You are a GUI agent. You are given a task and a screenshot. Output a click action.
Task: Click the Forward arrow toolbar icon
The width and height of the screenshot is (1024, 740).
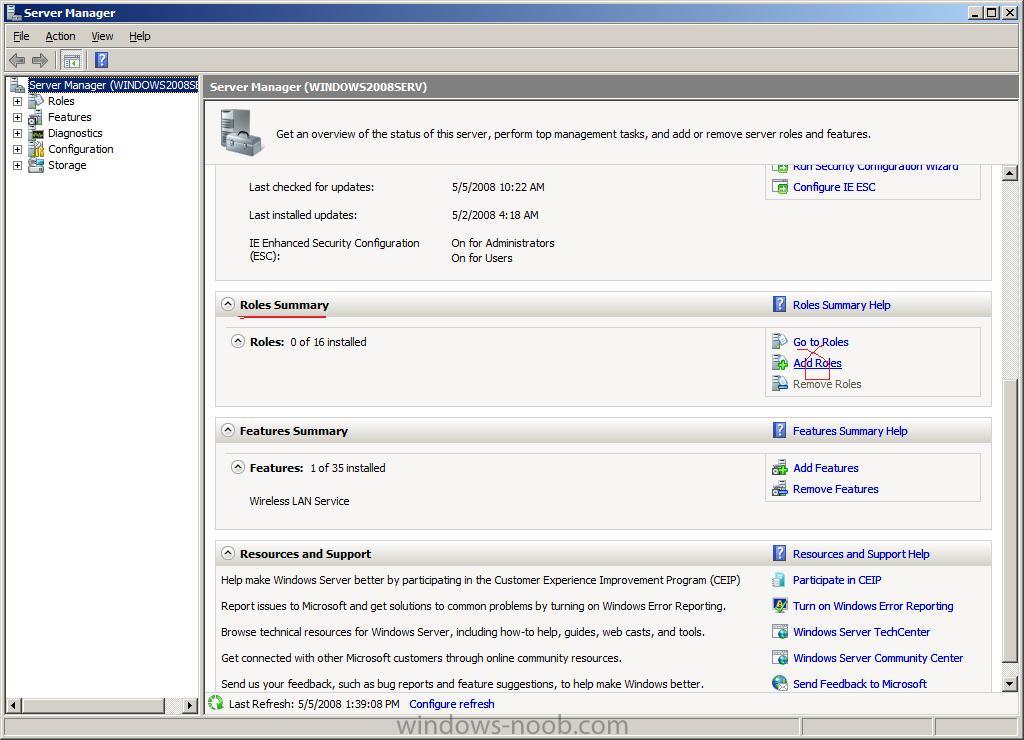(40, 61)
